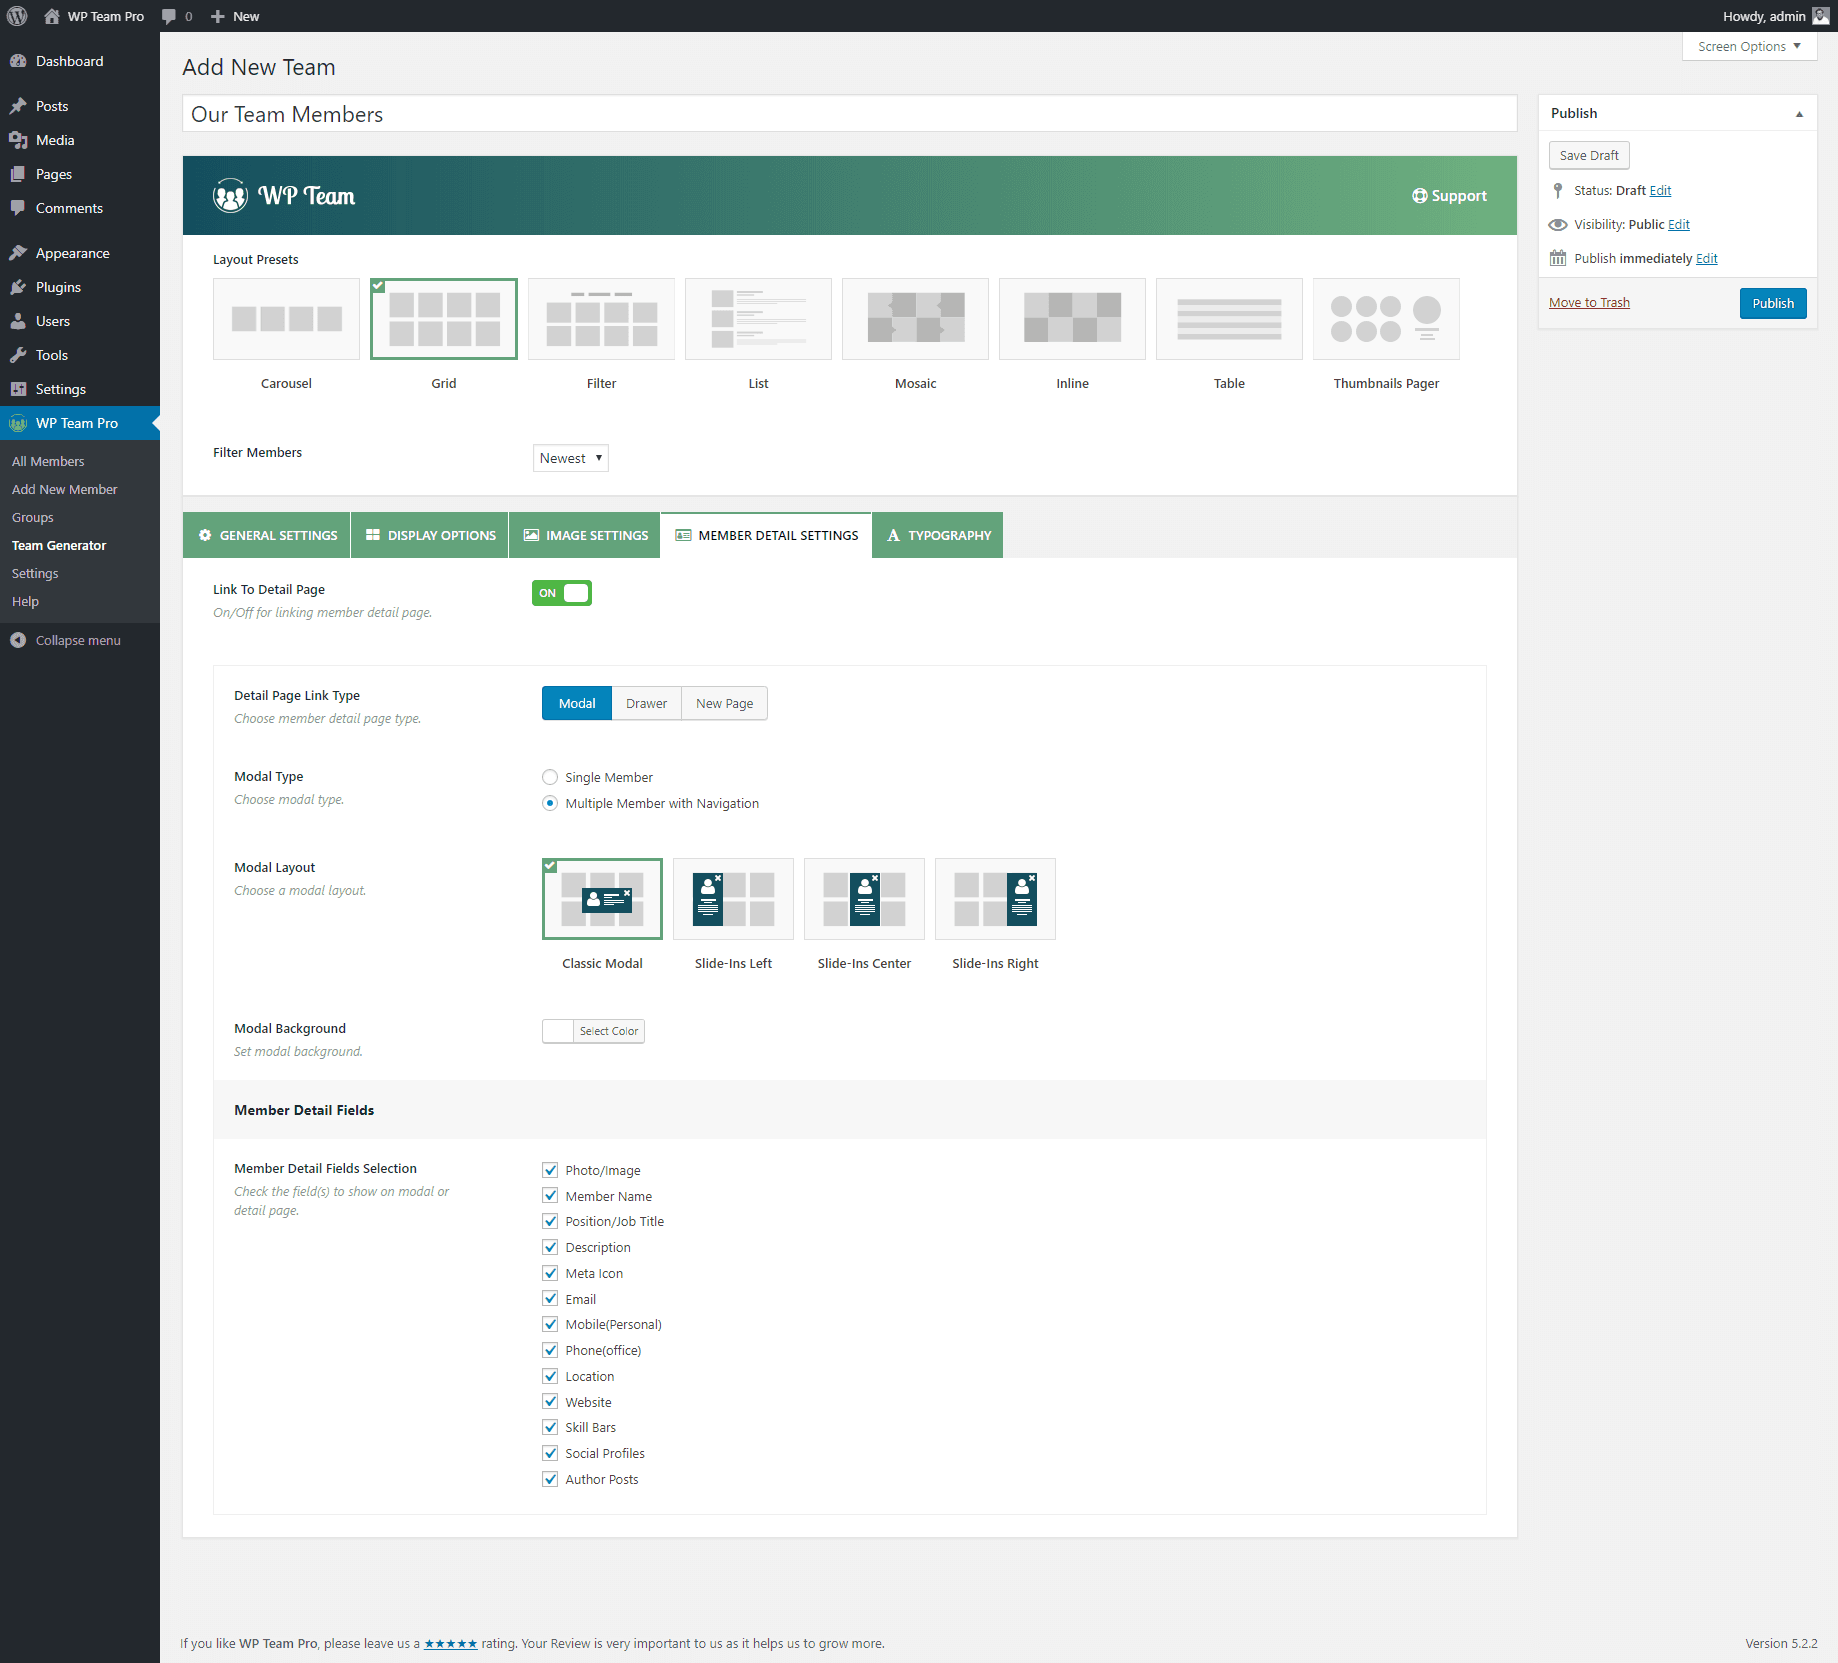Open the Settings sidebar icon
The image size is (1838, 1663).
[18, 389]
